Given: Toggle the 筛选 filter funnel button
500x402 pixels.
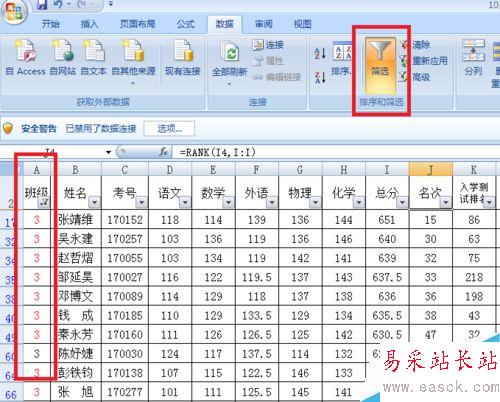Looking at the screenshot, I should (380, 65).
